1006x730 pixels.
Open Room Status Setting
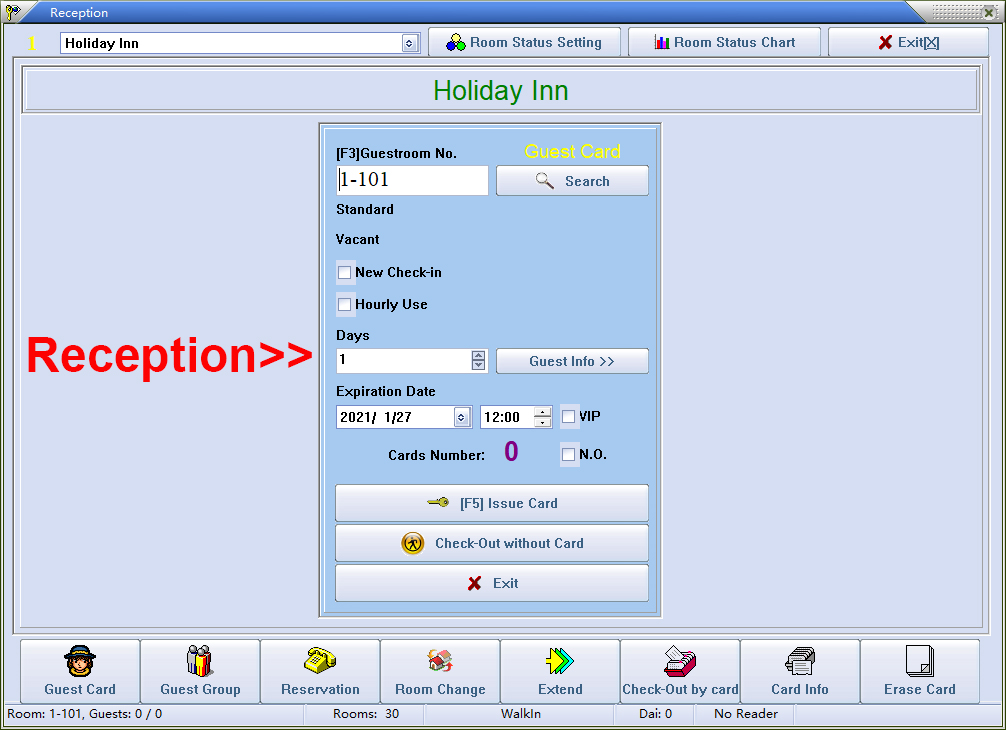point(524,42)
